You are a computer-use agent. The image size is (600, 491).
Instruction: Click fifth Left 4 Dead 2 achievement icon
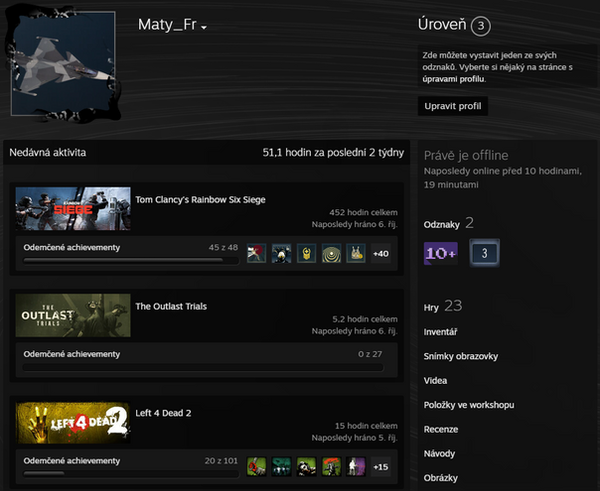click(356, 467)
